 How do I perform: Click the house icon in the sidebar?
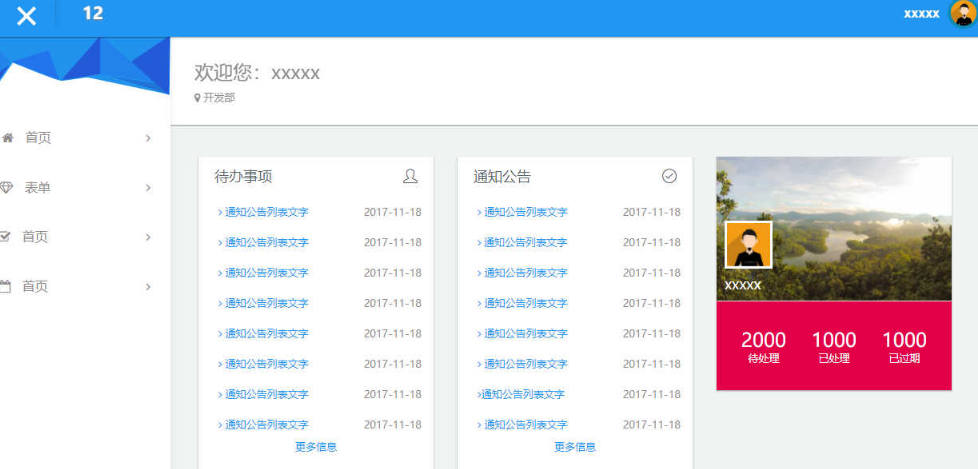7,138
